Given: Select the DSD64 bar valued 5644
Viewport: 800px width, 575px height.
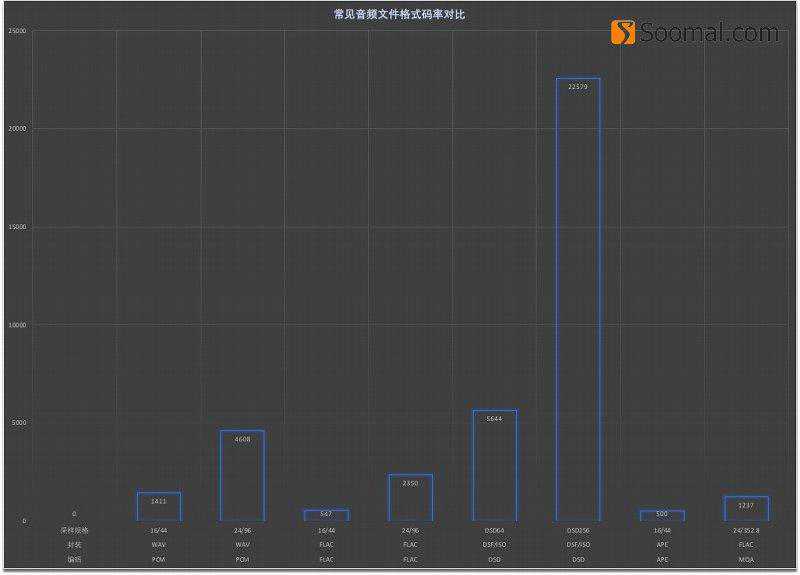Looking at the screenshot, I should point(494,465).
